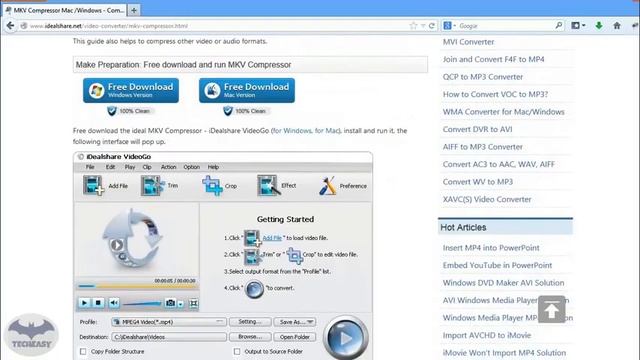Click the search magnifier icon
The width and height of the screenshot is (640, 360).
[558, 25]
